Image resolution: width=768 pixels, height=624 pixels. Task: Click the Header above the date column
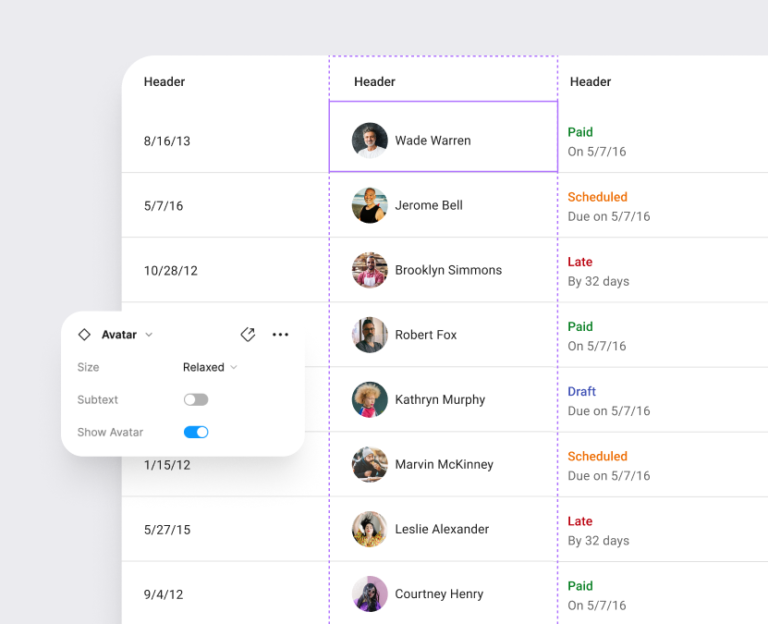pyautogui.click(x=165, y=82)
